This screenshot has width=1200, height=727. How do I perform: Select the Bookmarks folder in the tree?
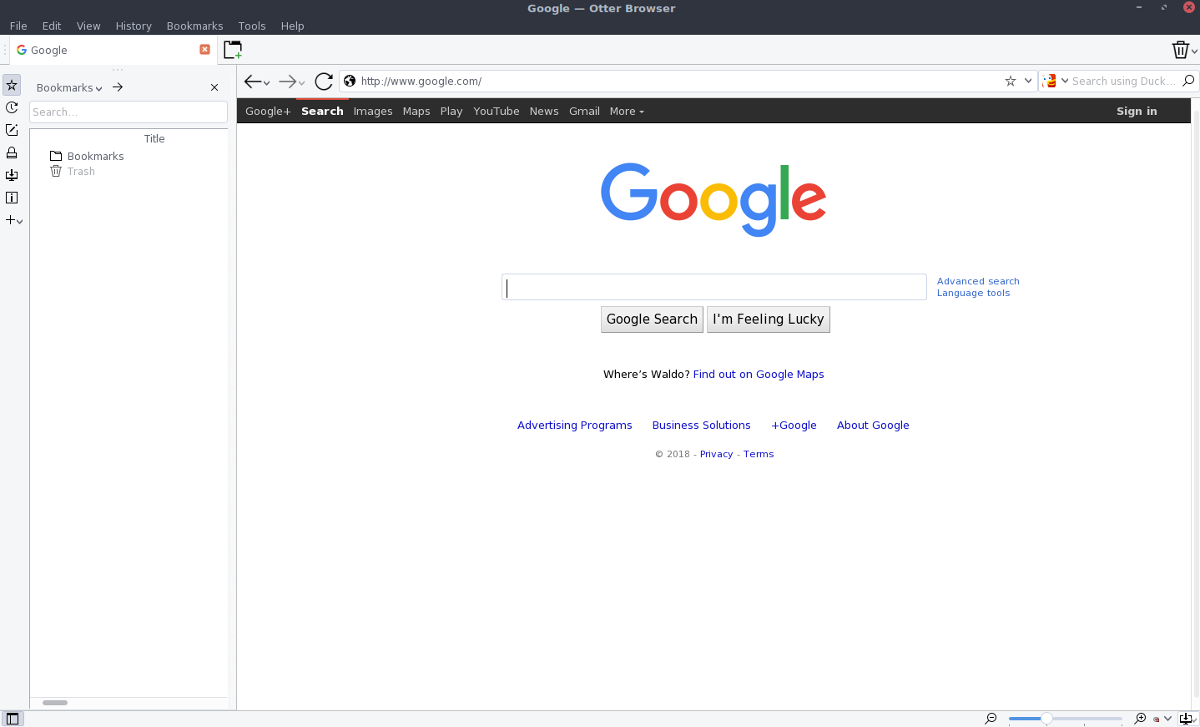(87, 156)
